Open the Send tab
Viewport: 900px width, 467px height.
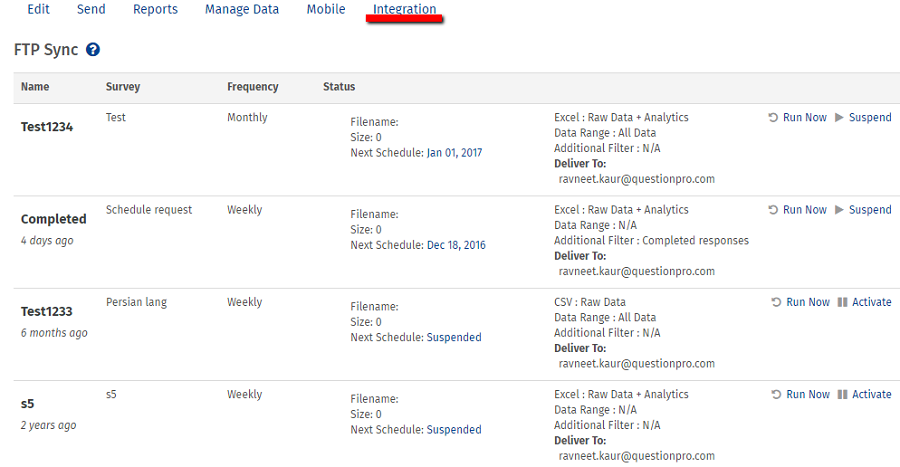click(91, 10)
